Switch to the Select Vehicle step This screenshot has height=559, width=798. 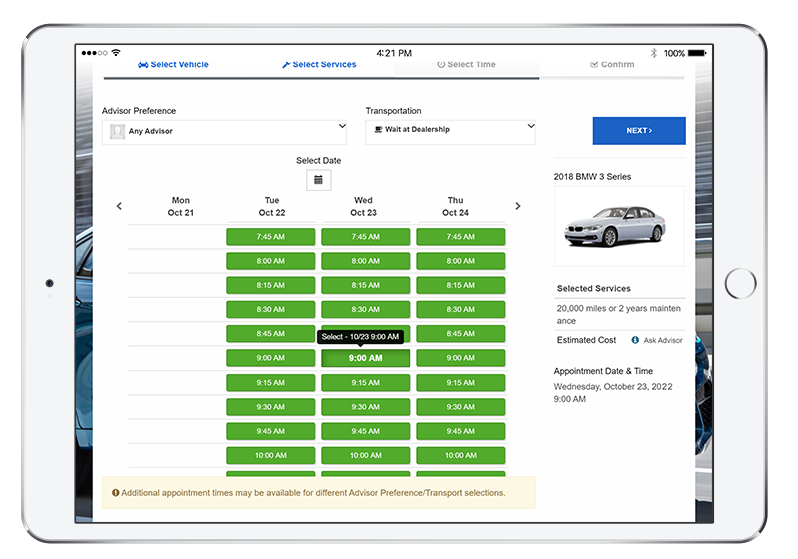(173, 65)
